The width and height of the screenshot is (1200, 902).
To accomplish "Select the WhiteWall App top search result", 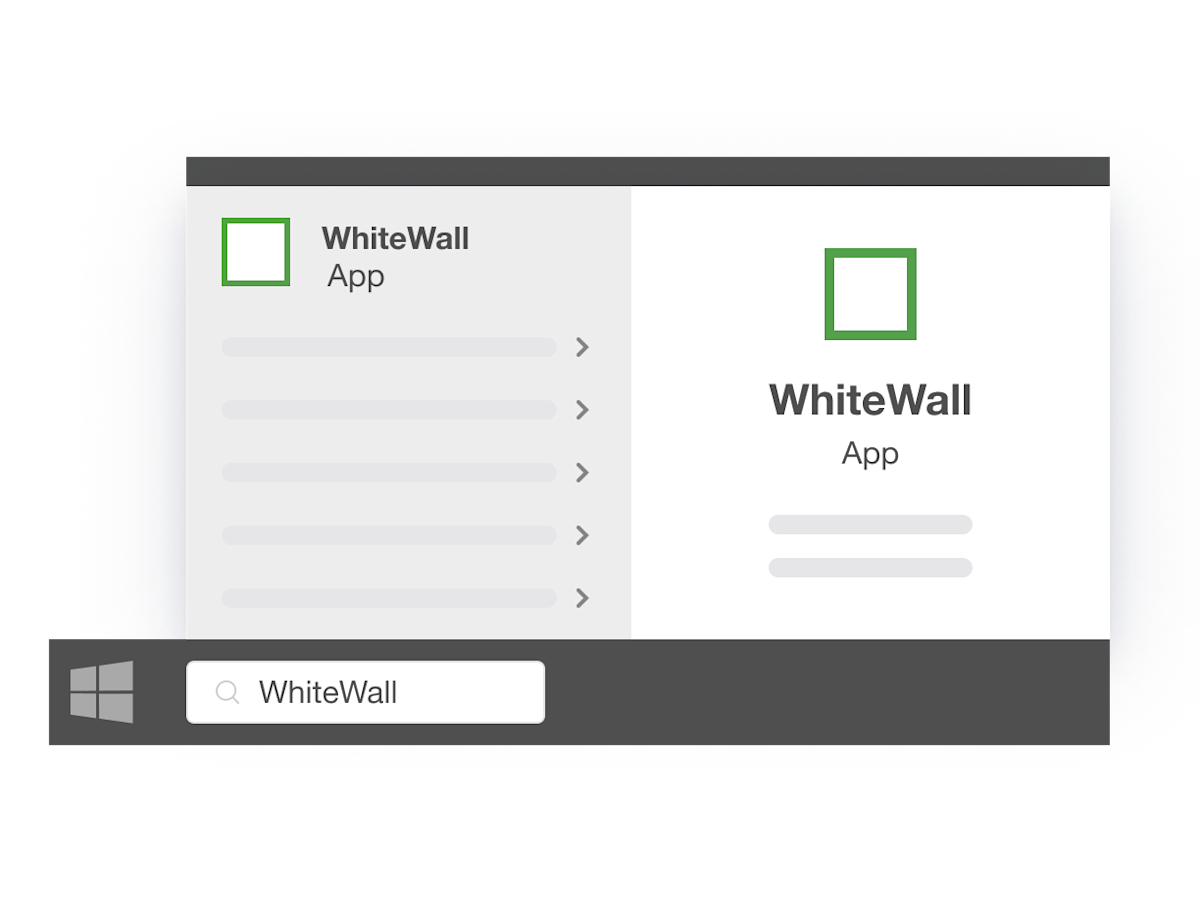I will [395, 256].
